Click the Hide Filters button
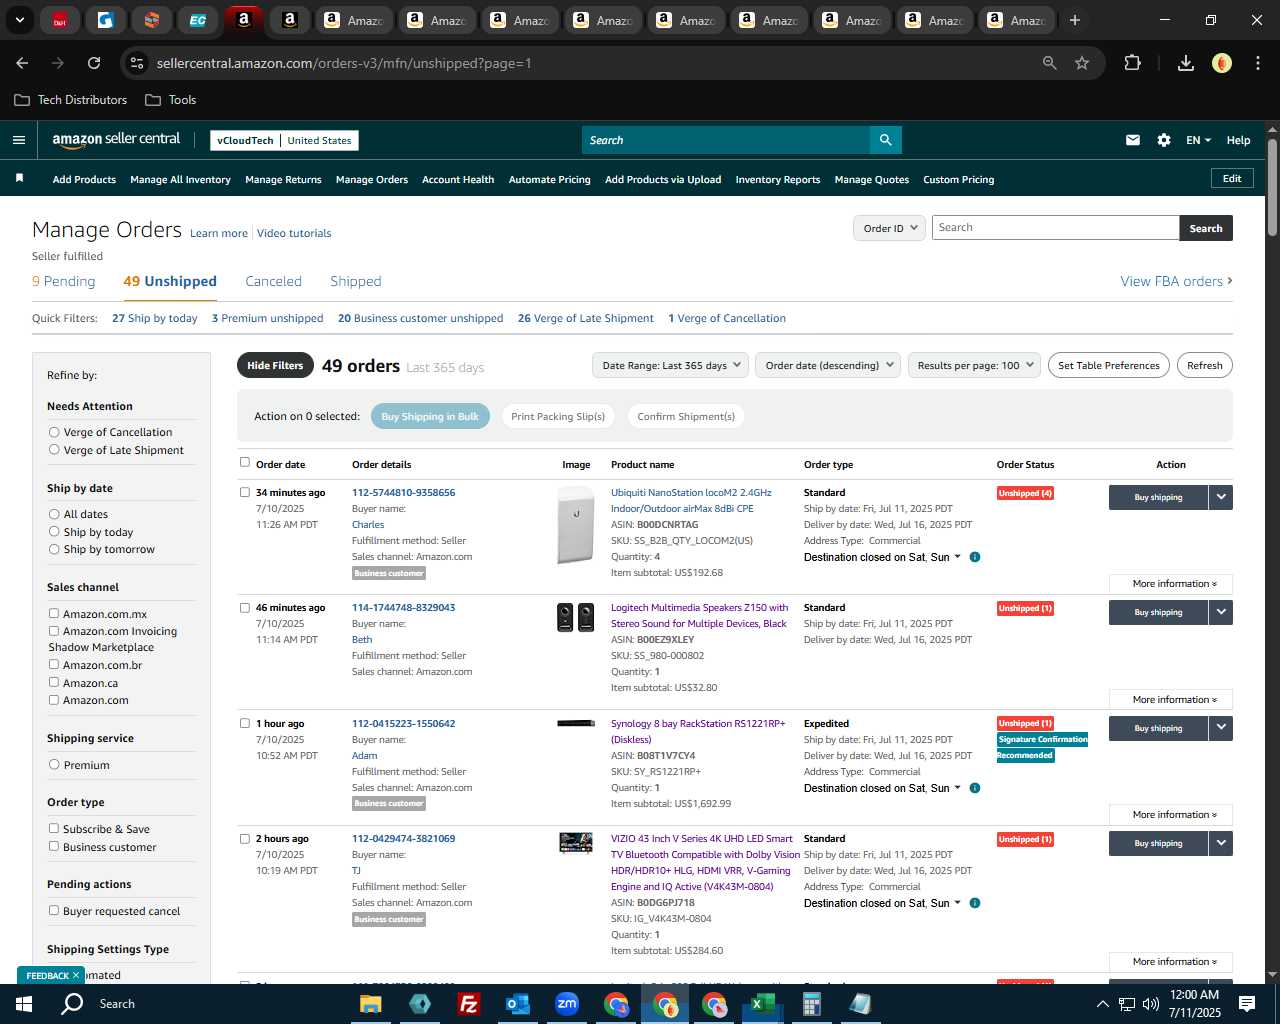The image size is (1280, 1024). coord(275,365)
